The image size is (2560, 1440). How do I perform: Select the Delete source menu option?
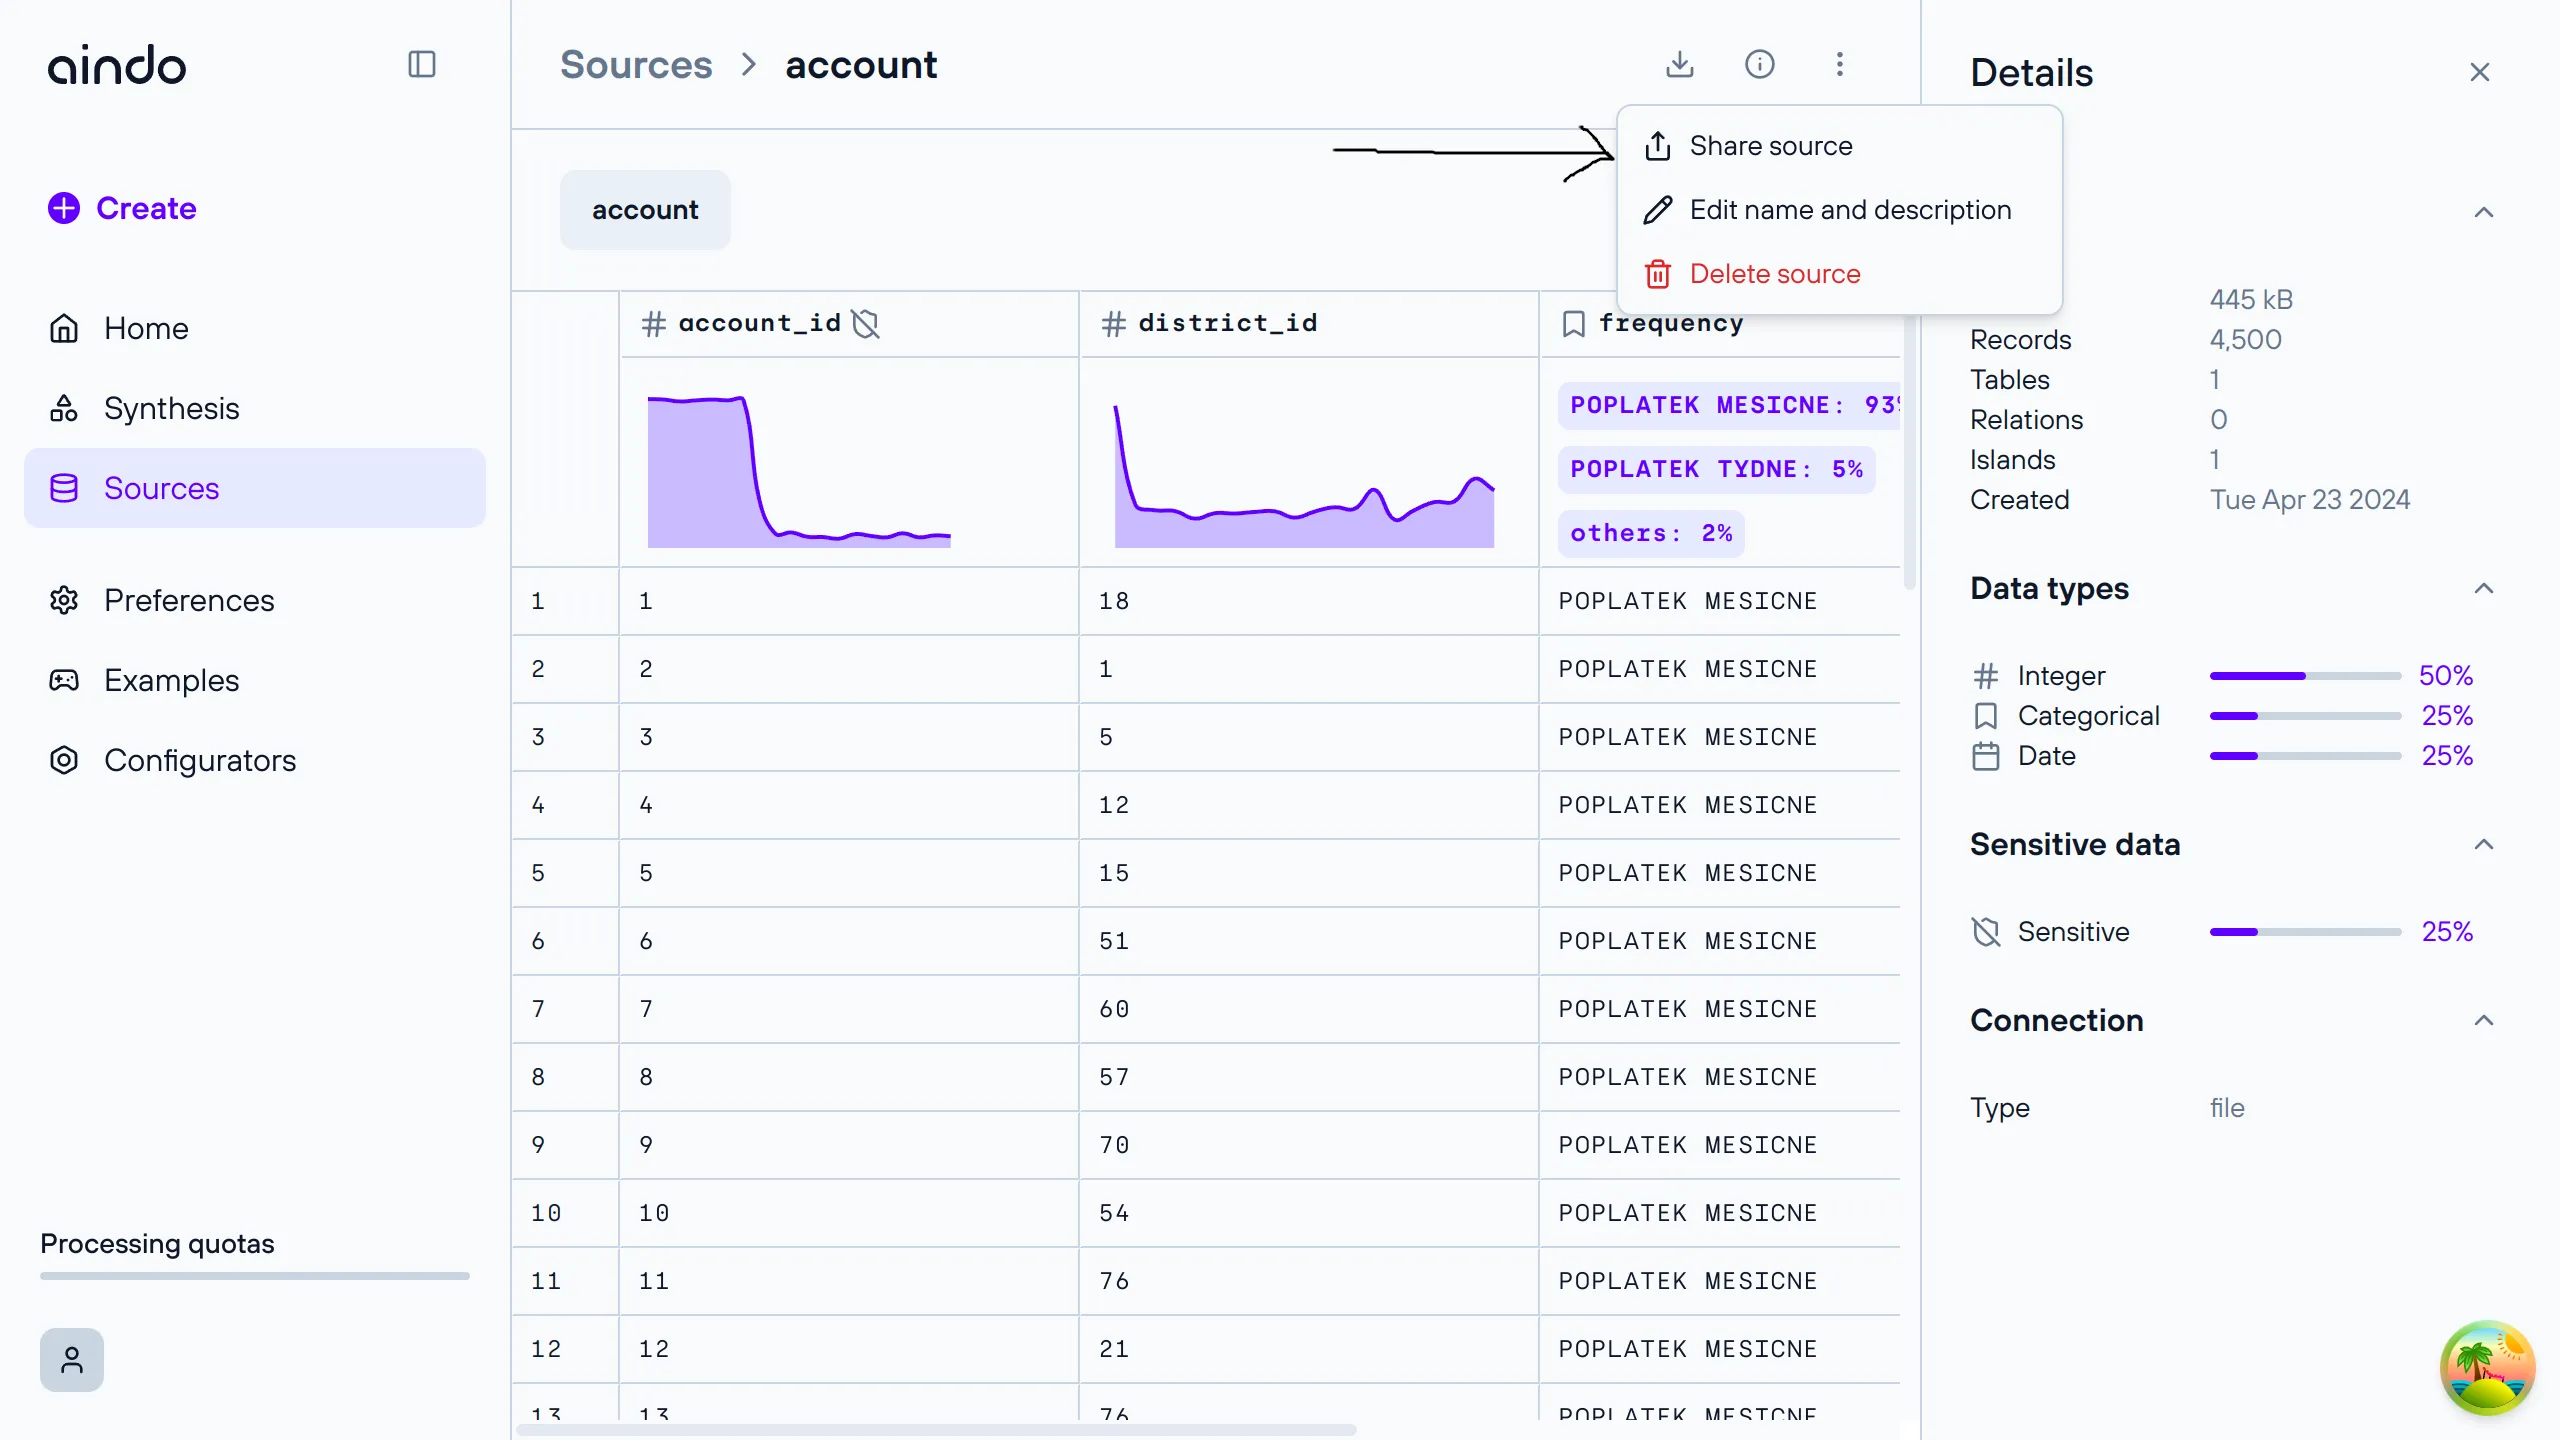pos(1774,273)
